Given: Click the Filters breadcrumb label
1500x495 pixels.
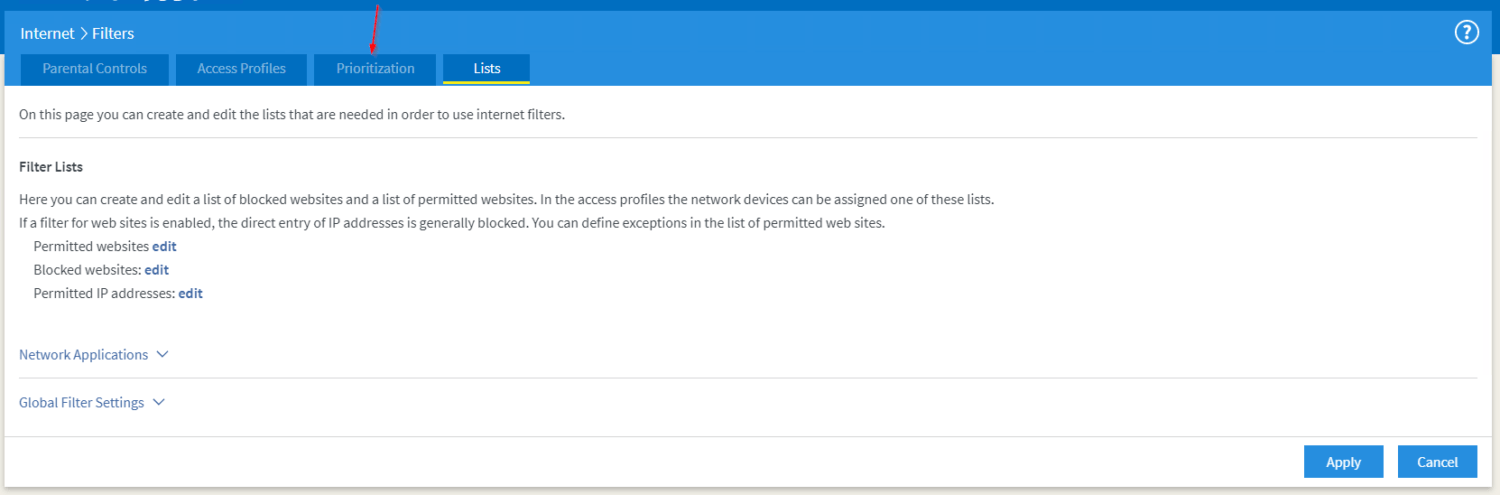Looking at the screenshot, I should [113, 34].
